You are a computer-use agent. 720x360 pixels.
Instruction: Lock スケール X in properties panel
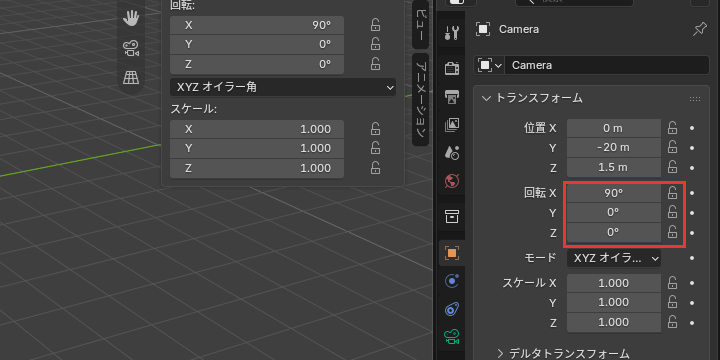pos(672,283)
